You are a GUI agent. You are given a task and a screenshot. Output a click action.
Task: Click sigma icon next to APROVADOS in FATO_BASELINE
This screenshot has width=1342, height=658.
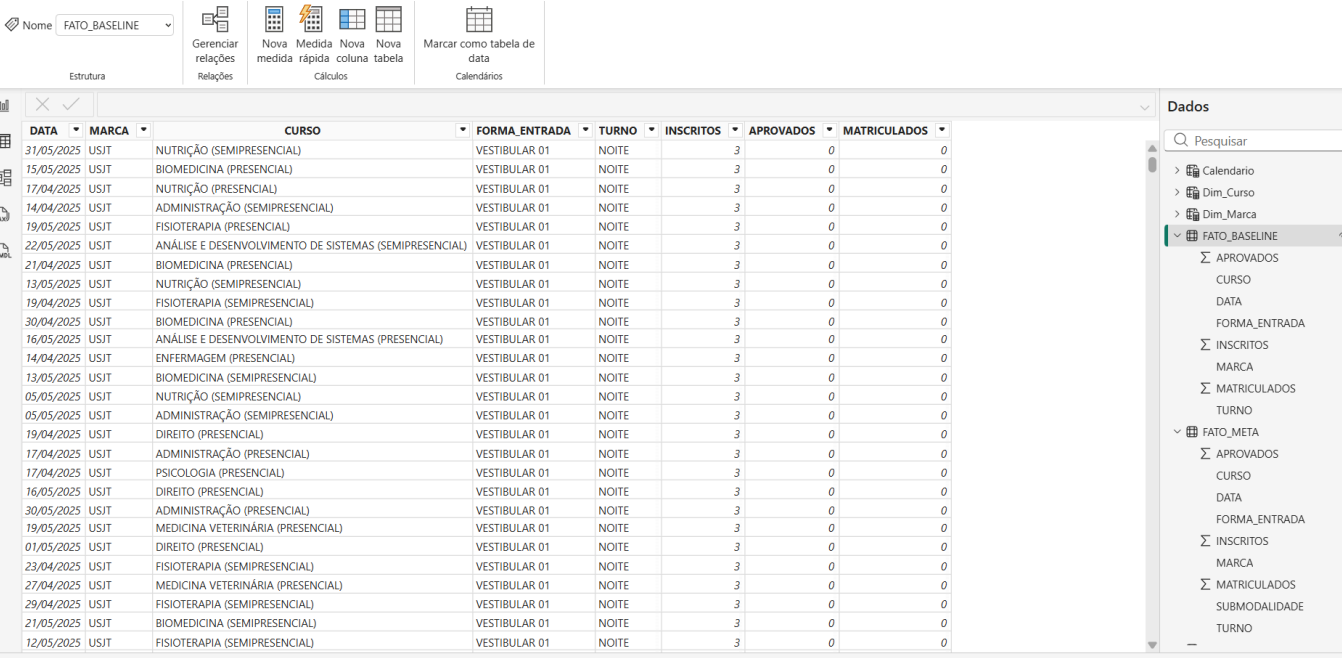[x=1205, y=258]
